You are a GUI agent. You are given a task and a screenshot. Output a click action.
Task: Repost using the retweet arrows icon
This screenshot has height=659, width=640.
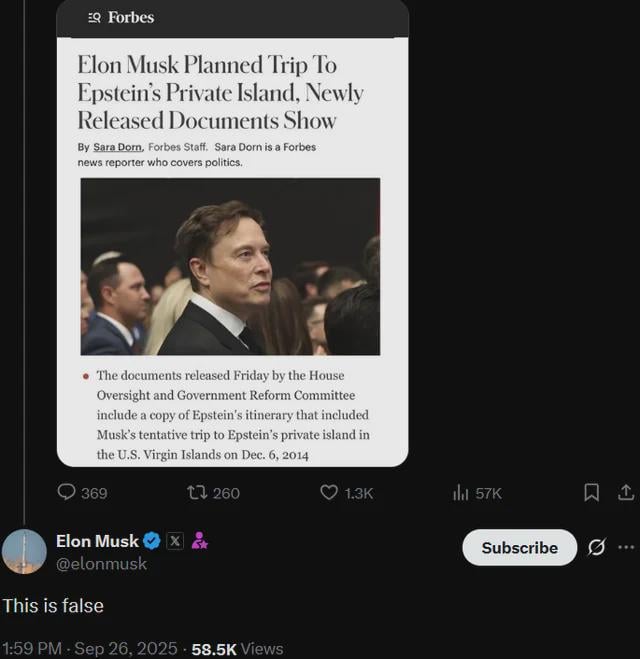197,492
